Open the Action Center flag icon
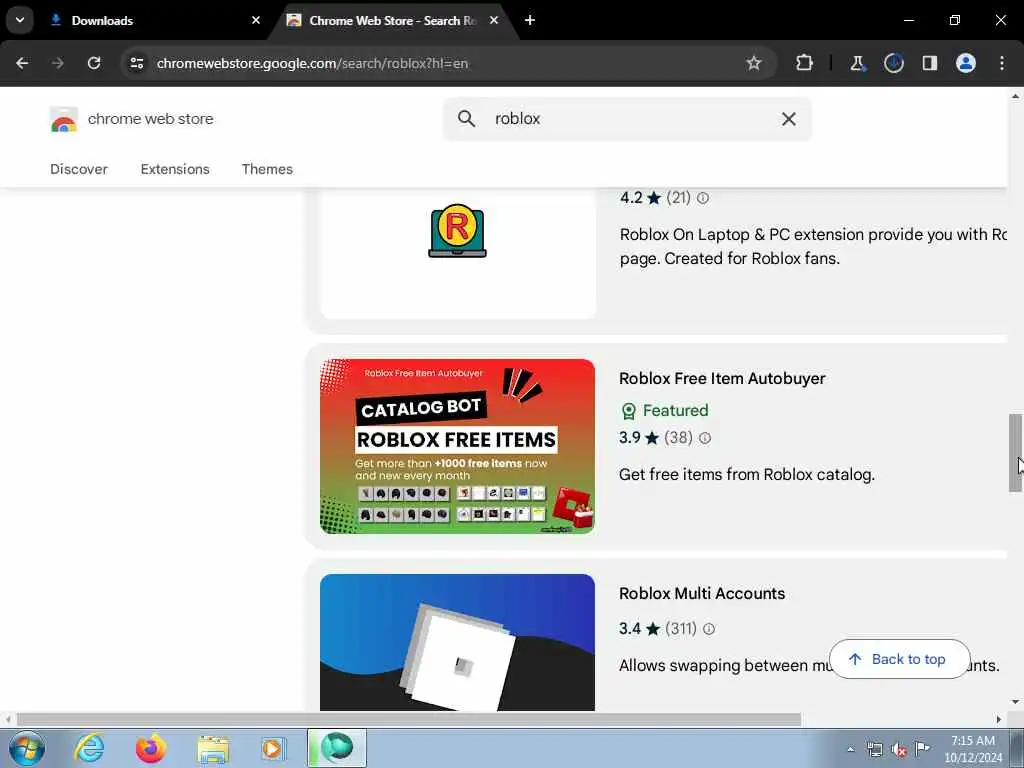Image resolution: width=1024 pixels, height=768 pixels. pyautogui.click(x=922, y=748)
